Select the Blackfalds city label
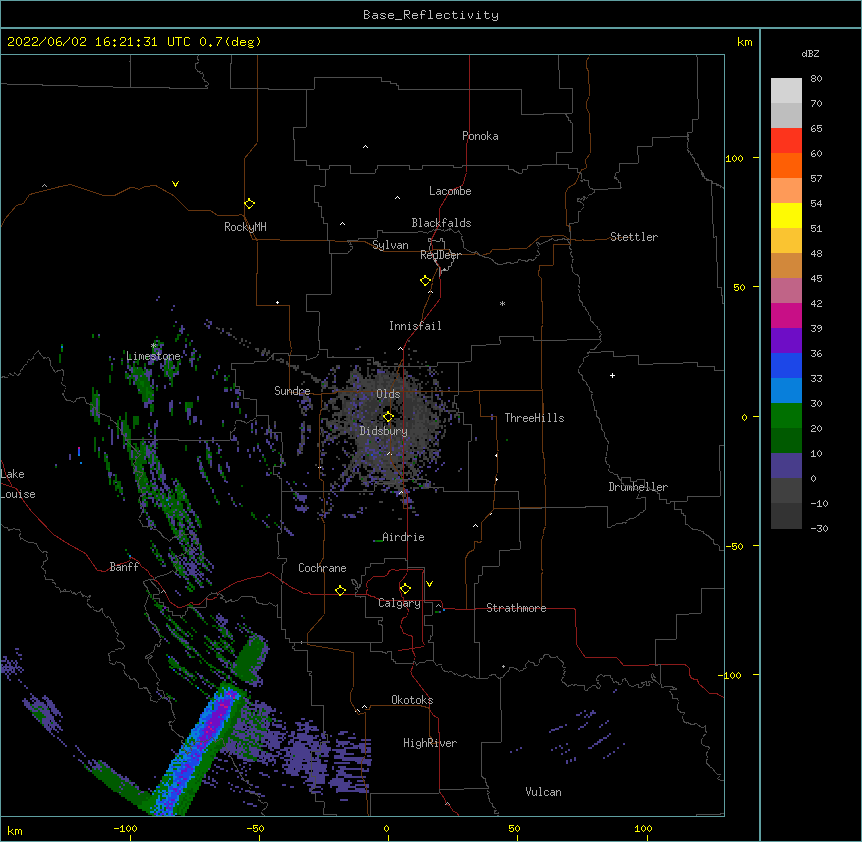 pos(441,223)
